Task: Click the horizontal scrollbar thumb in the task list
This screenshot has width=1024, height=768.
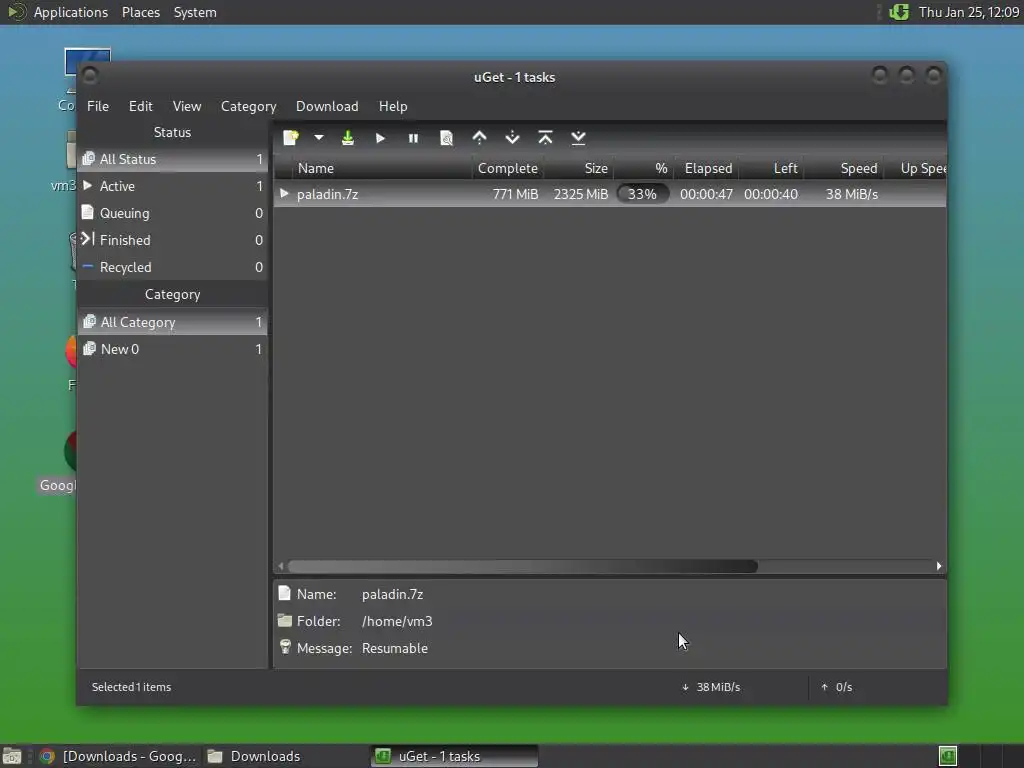Action: point(522,566)
